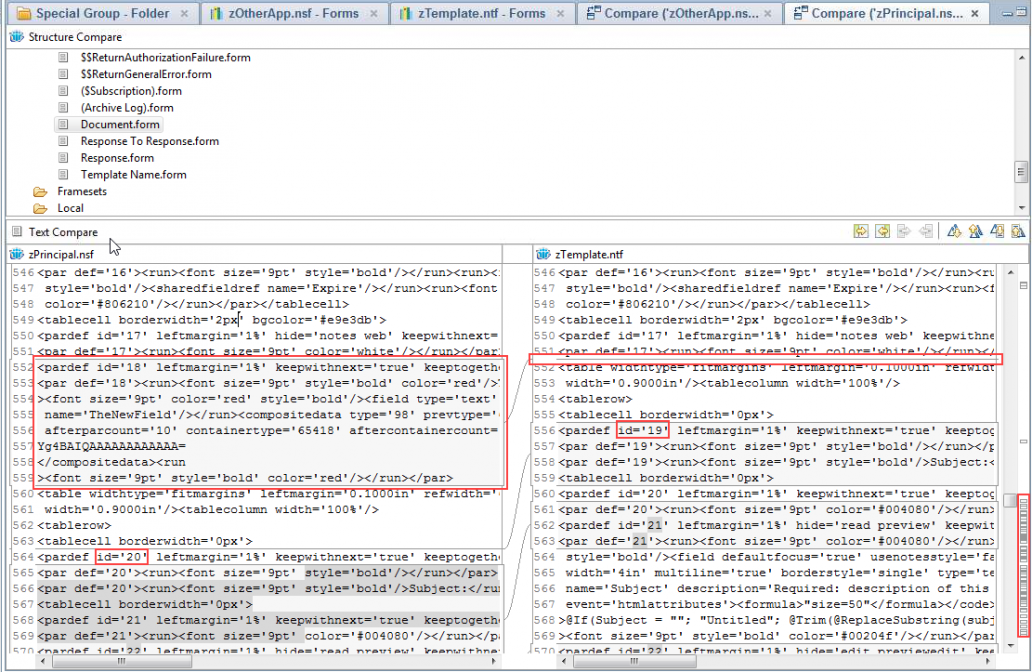Click form icon beside Document.form

pyautogui.click(x=63, y=124)
